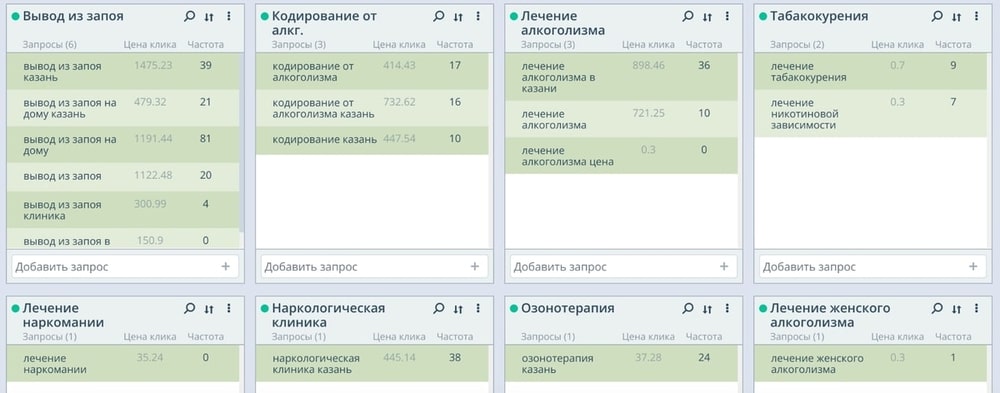This screenshot has width=1000, height=393.
Task: Select query кодирование от алкоголизма казань
Action: pos(372,108)
